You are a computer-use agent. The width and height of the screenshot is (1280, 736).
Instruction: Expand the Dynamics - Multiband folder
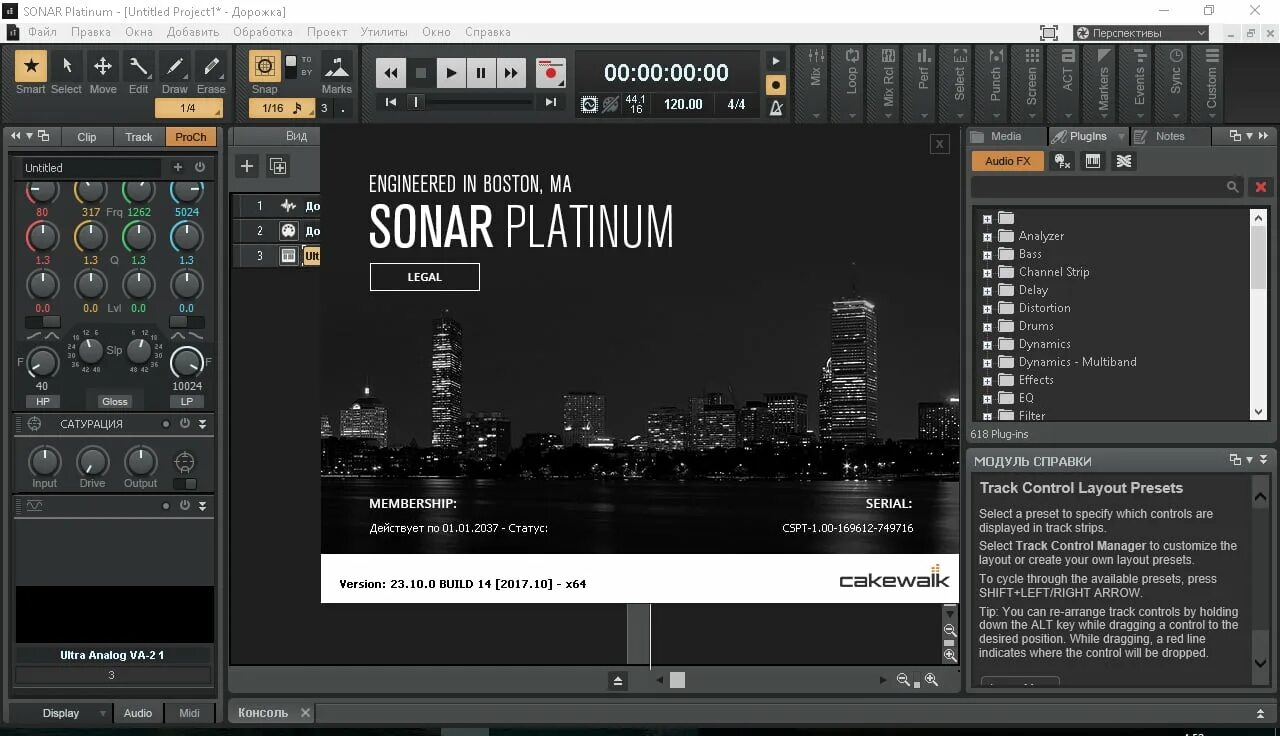click(x=987, y=362)
